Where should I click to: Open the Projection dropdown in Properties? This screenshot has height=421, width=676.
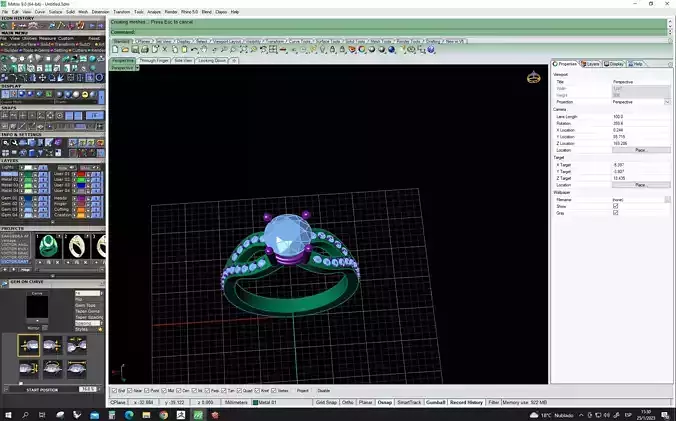click(667, 102)
